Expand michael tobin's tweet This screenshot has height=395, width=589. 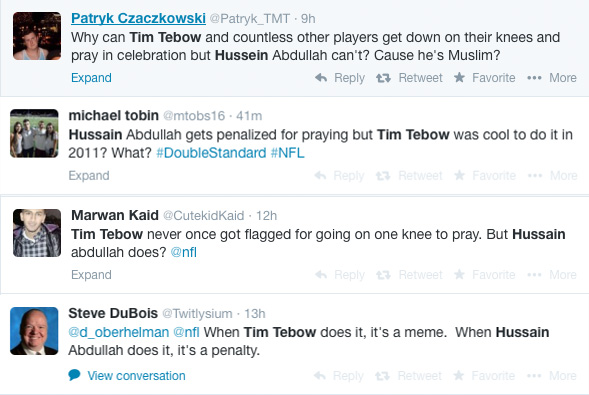tap(89, 175)
